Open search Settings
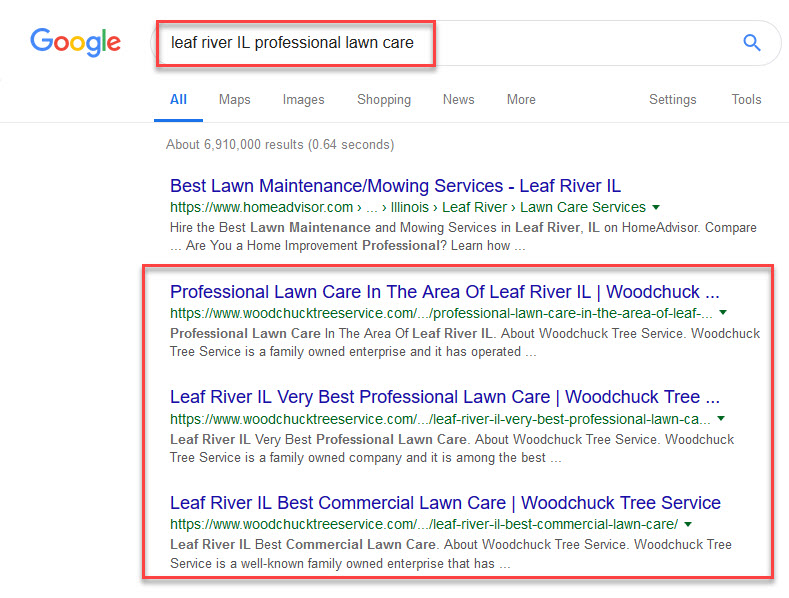 pos(672,100)
